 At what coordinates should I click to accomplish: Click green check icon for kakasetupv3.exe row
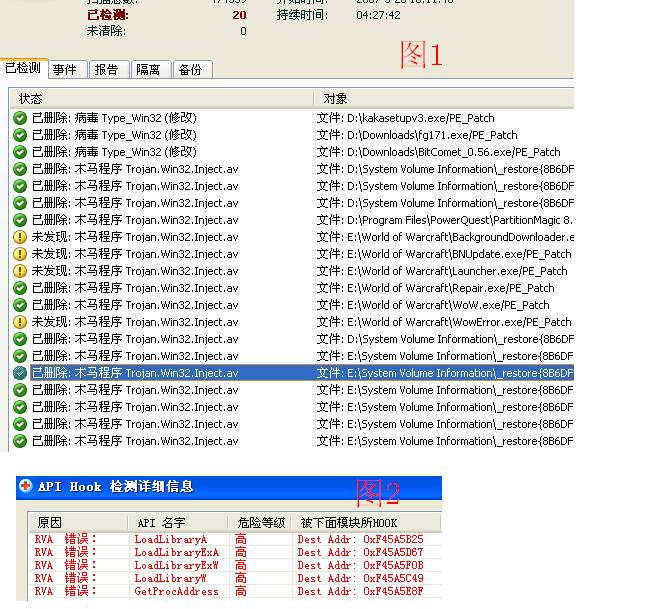coord(20,118)
